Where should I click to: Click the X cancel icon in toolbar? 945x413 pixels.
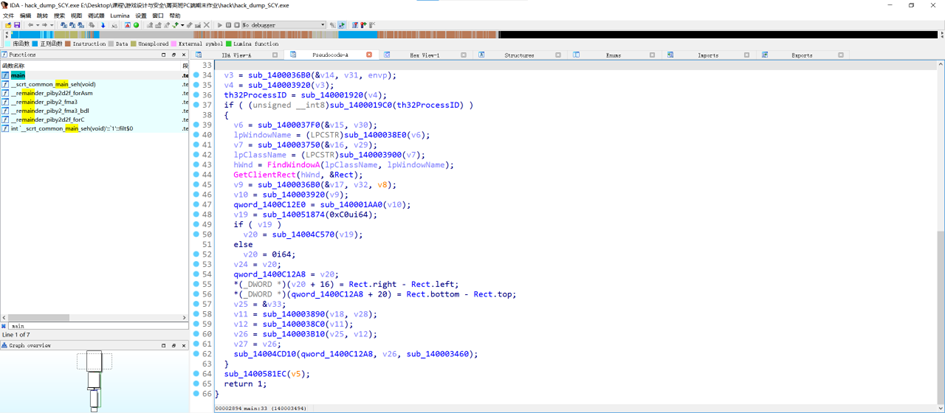pos(207,25)
